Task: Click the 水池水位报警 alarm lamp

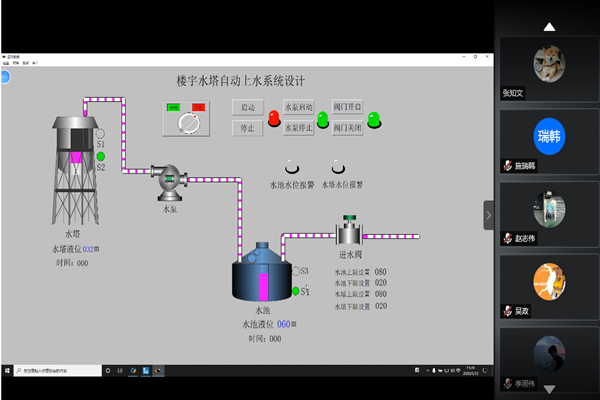Action: pyautogui.click(x=290, y=168)
